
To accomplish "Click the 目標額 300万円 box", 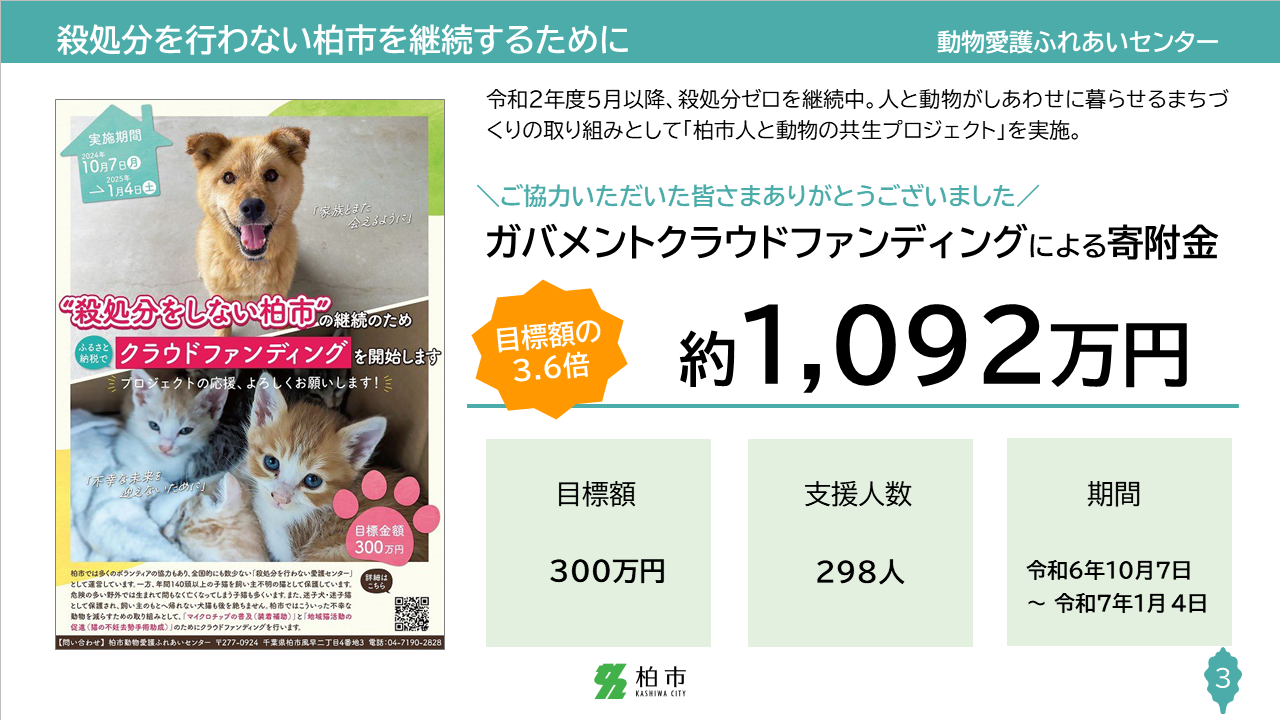I will [598, 542].
